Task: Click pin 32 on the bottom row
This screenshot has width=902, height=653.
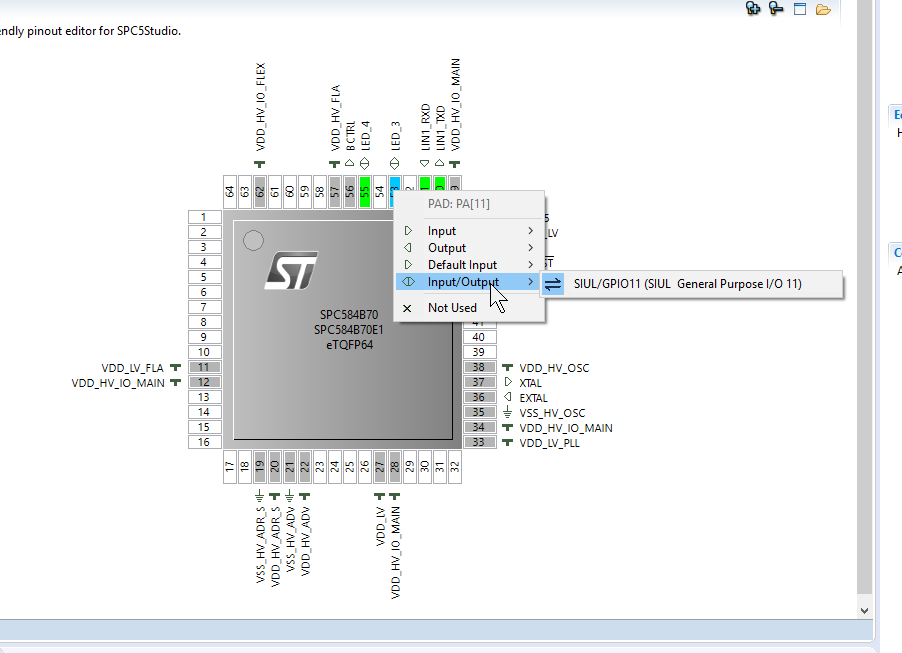Action: pos(454,467)
